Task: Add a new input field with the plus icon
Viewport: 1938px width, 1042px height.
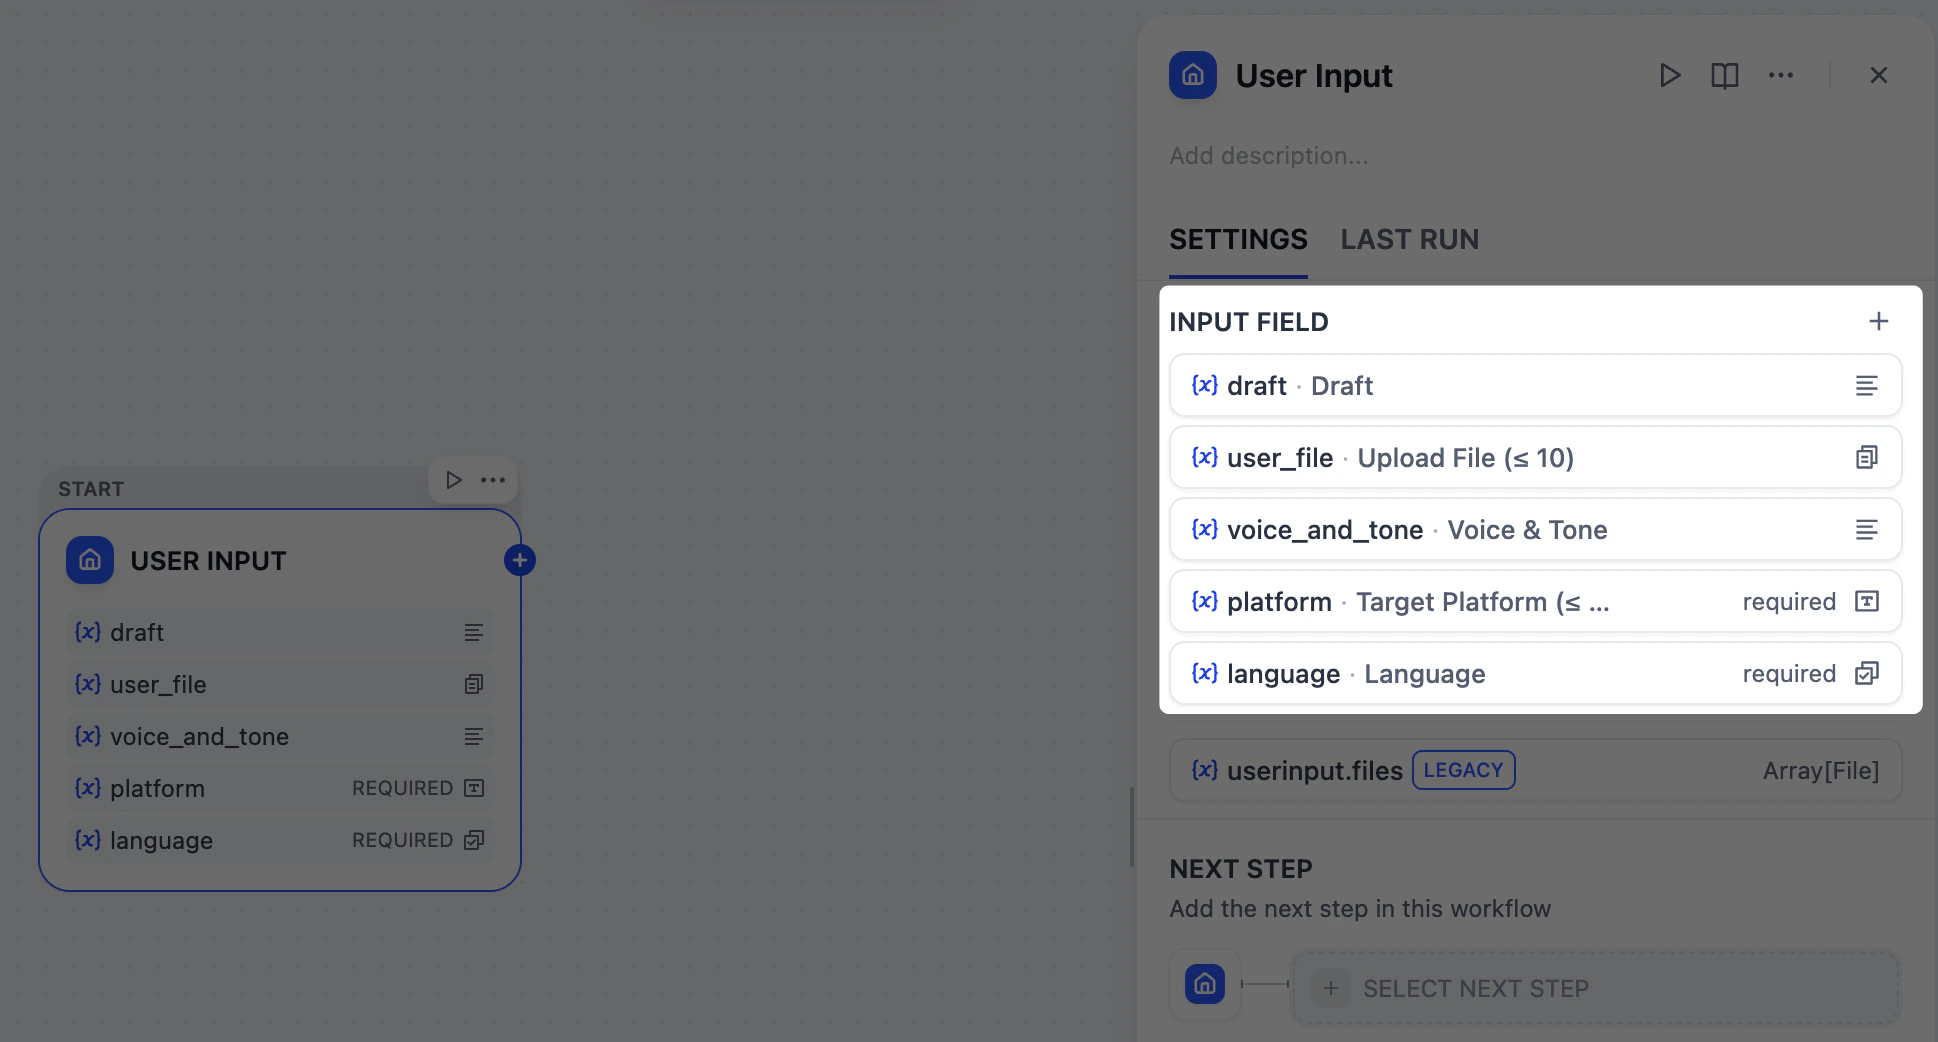Action: coord(1878,321)
